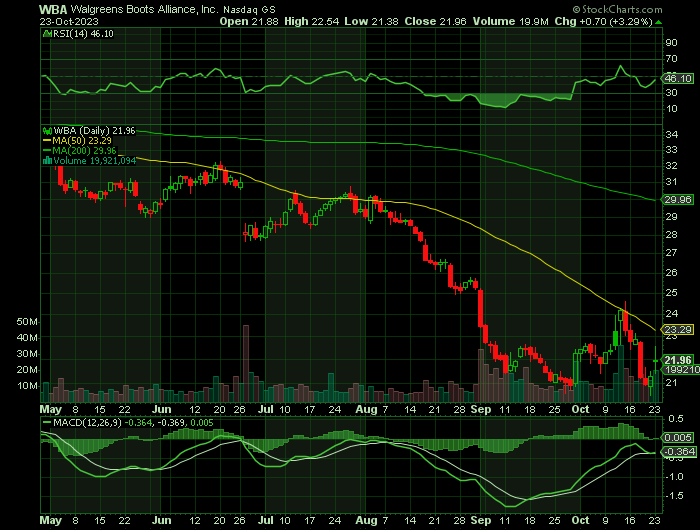Click the 'Nasdaq GS' exchange label
The height and width of the screenshot is (530, 700).
pos(250,9)
